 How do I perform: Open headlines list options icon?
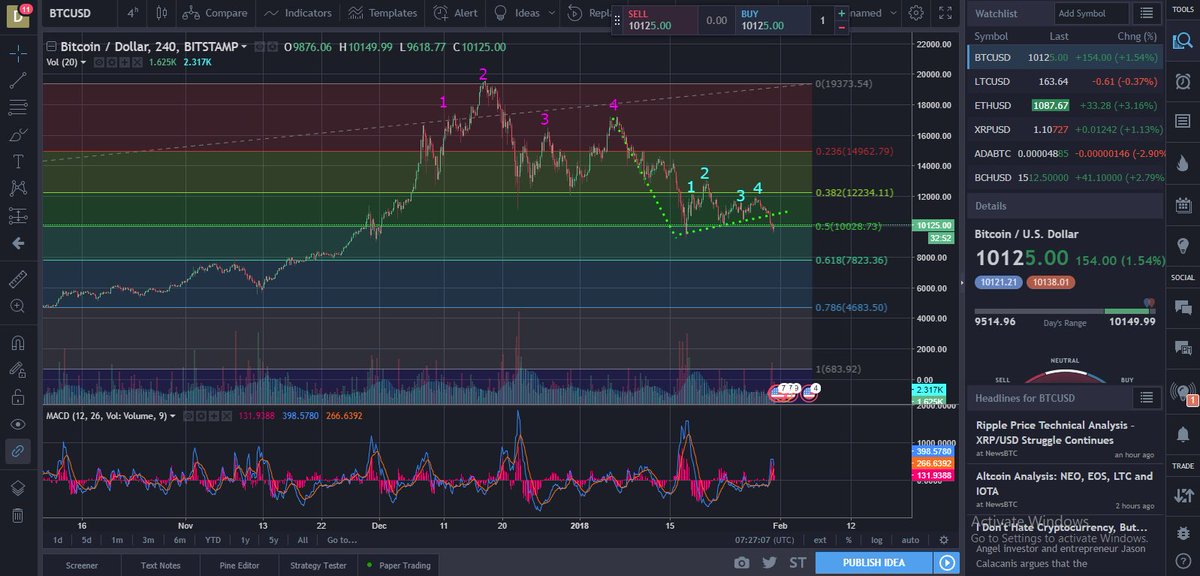[x=1146, y=398]
